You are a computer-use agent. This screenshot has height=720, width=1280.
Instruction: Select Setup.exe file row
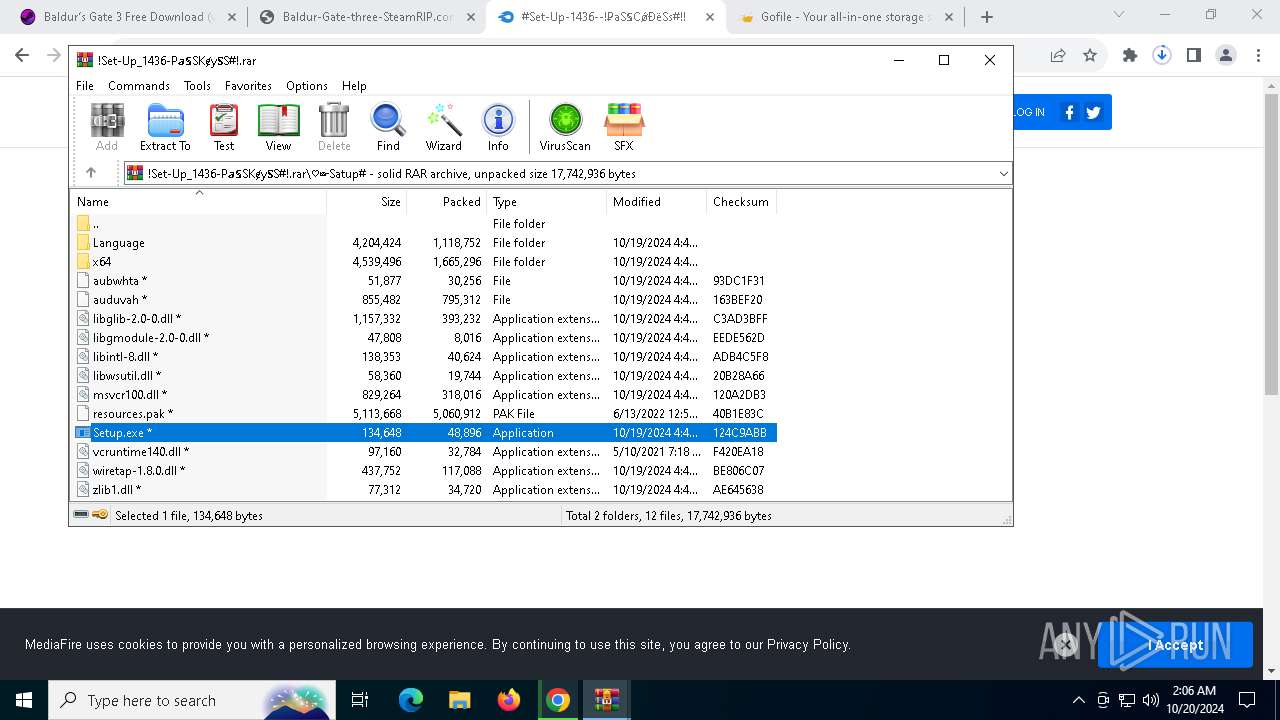(426, 433)
